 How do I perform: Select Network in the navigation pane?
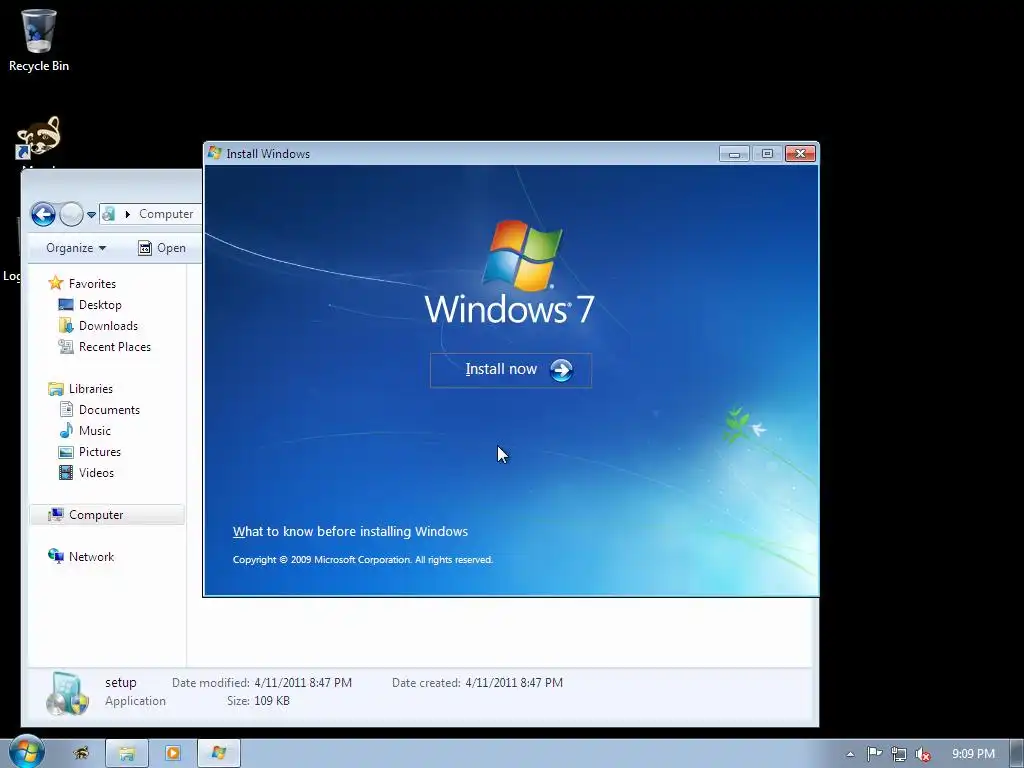tap(91, 556)
